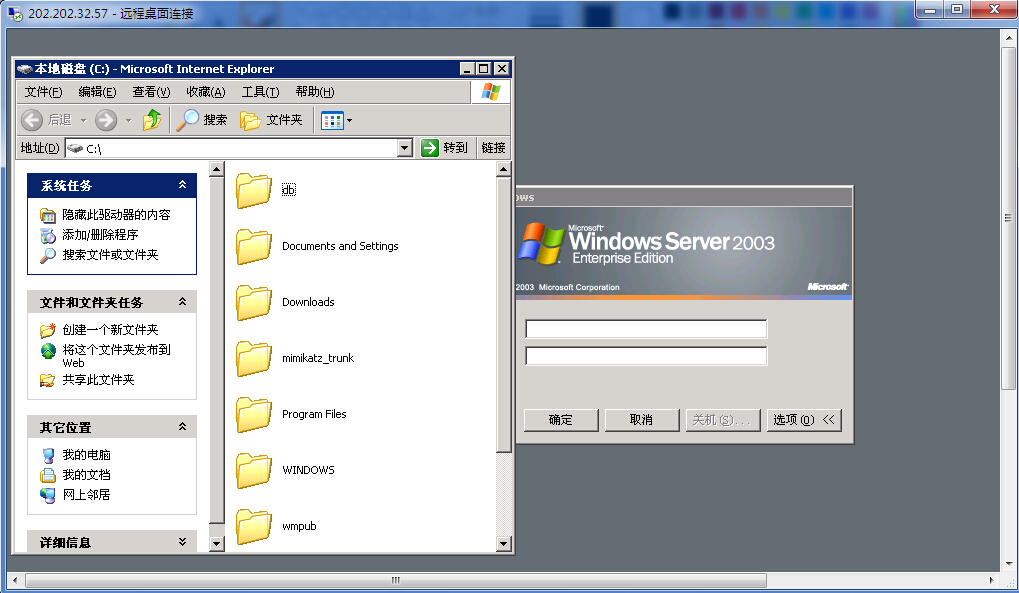This screenshot has height=593, width=1019.
Task: Open the Tools (工具) menu
Action: (x=261, y=92)
